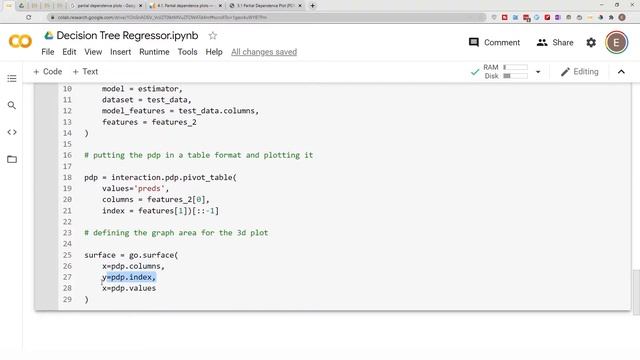This screenshot has width=640, height=360.
Task: Open the Files folder icon in sidebar
Action: 12,159
